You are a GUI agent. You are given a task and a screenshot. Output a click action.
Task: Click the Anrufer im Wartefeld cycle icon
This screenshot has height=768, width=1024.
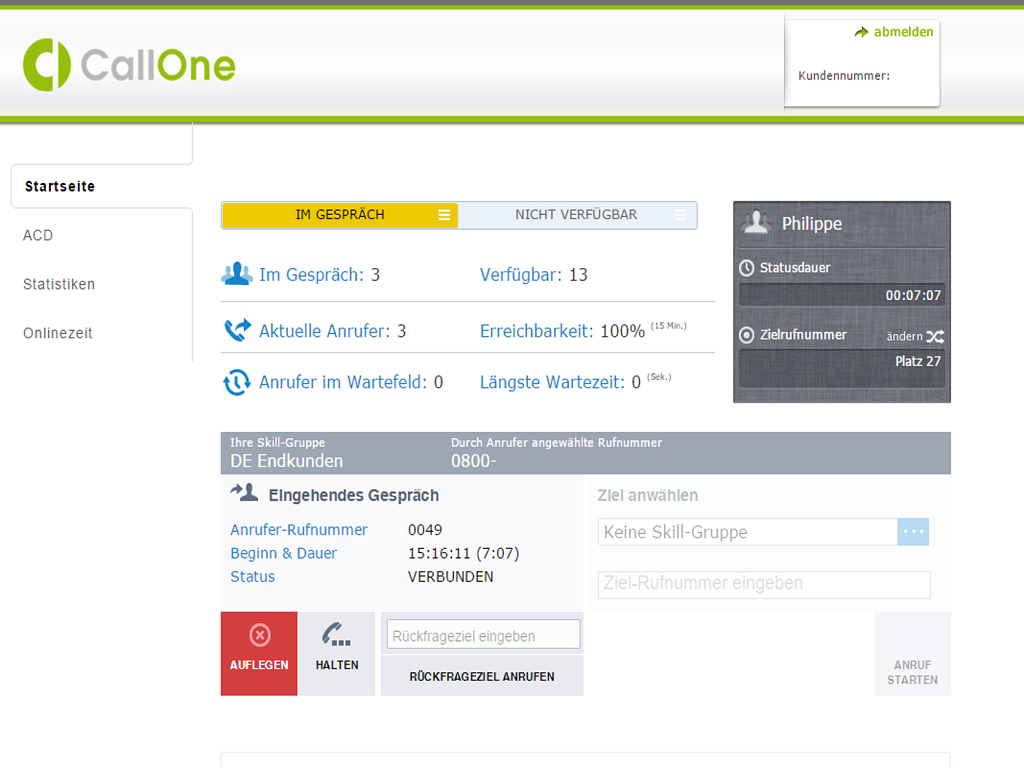[237, 382]
